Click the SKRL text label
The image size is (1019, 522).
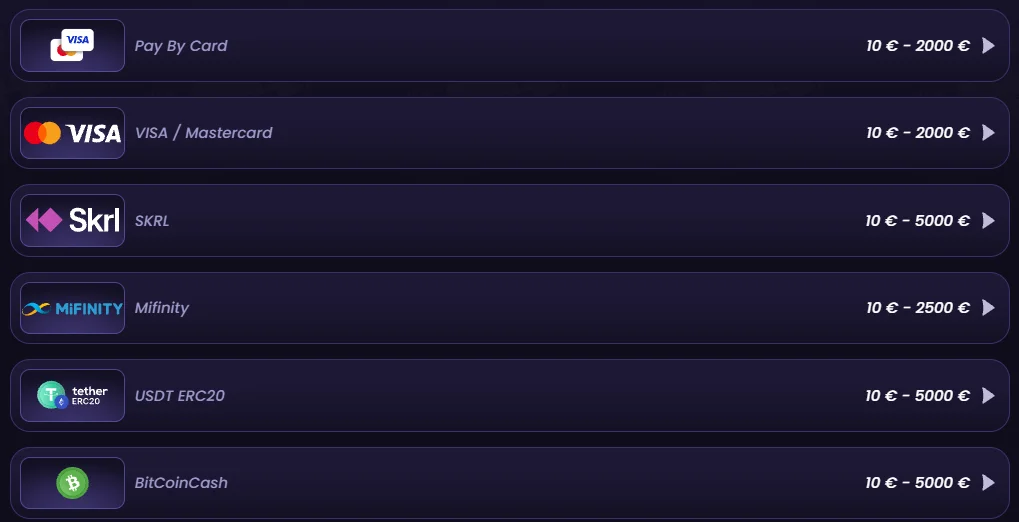pyautogui.click(x=152, y=220)
